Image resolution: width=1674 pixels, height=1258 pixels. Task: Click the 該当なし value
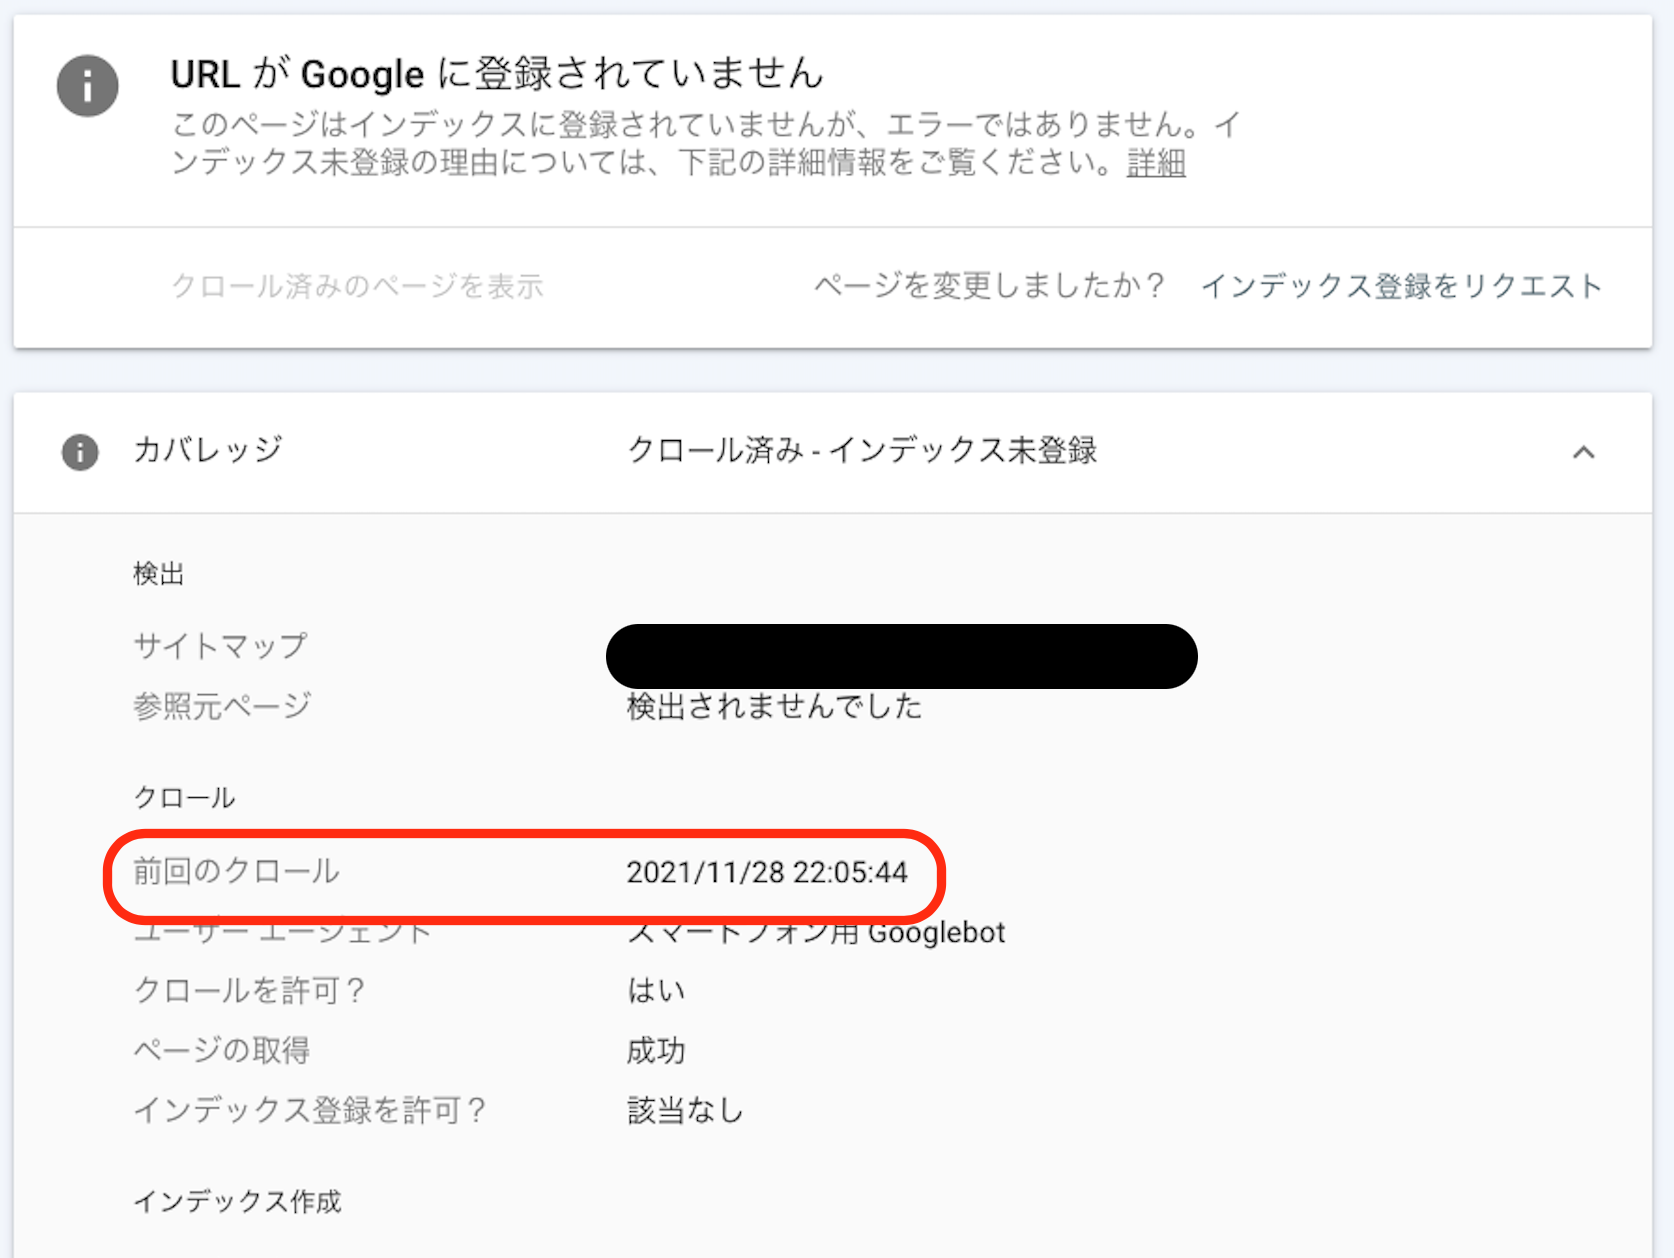click(x=685, y=1110)
